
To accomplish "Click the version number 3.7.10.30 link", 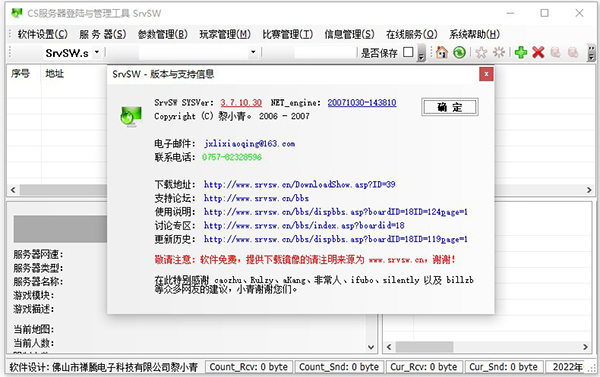I will coord(241,103).
